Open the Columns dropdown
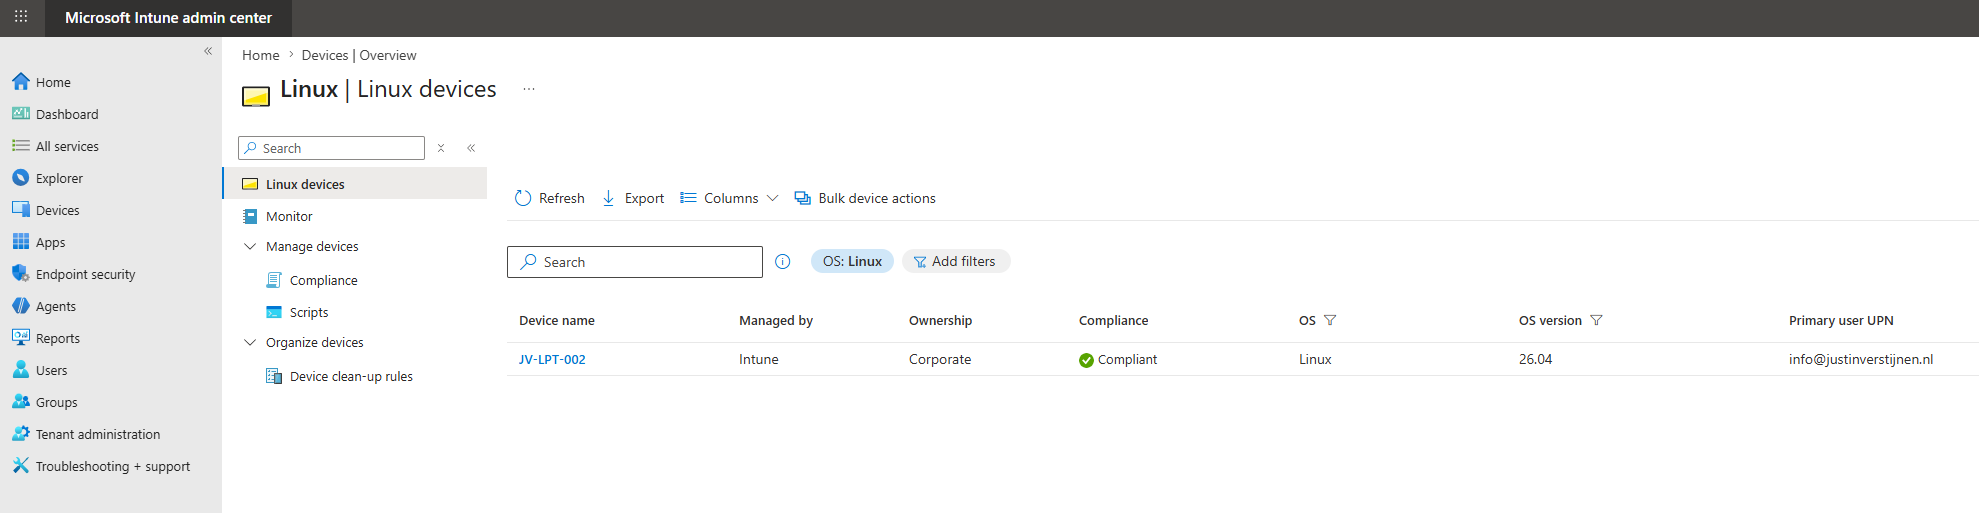This screenshot has width=1979, height=513. [729, 198]
